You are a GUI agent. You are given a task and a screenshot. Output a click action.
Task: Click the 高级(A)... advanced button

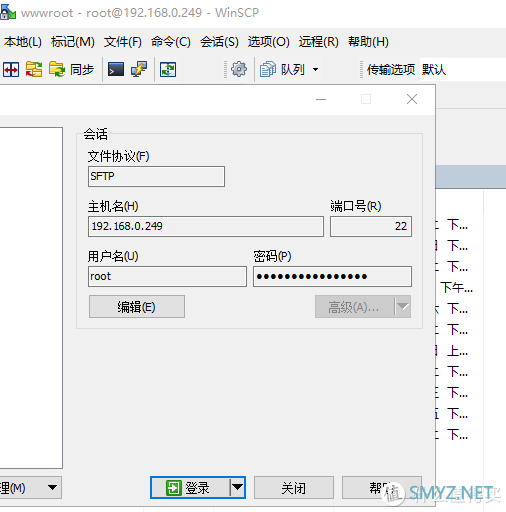(x=354, y=307)
